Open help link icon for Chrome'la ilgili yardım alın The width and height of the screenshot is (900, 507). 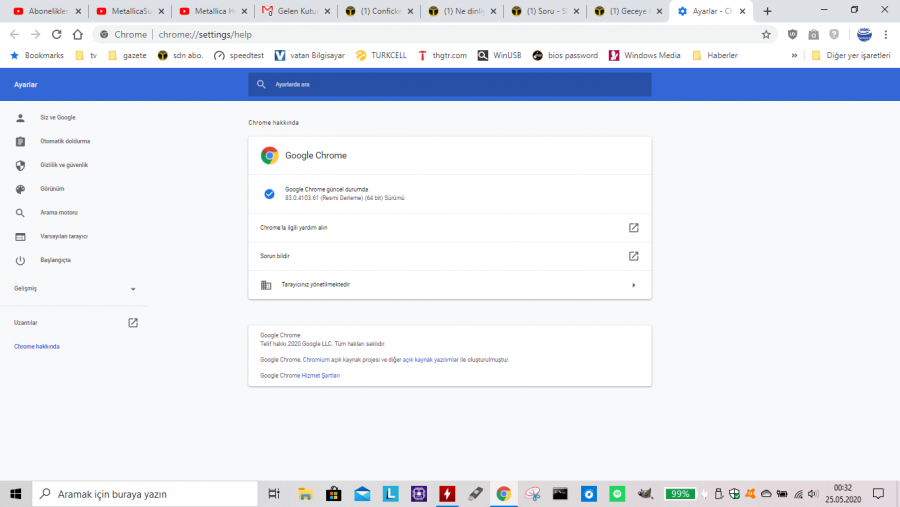(x=633, y=228)
